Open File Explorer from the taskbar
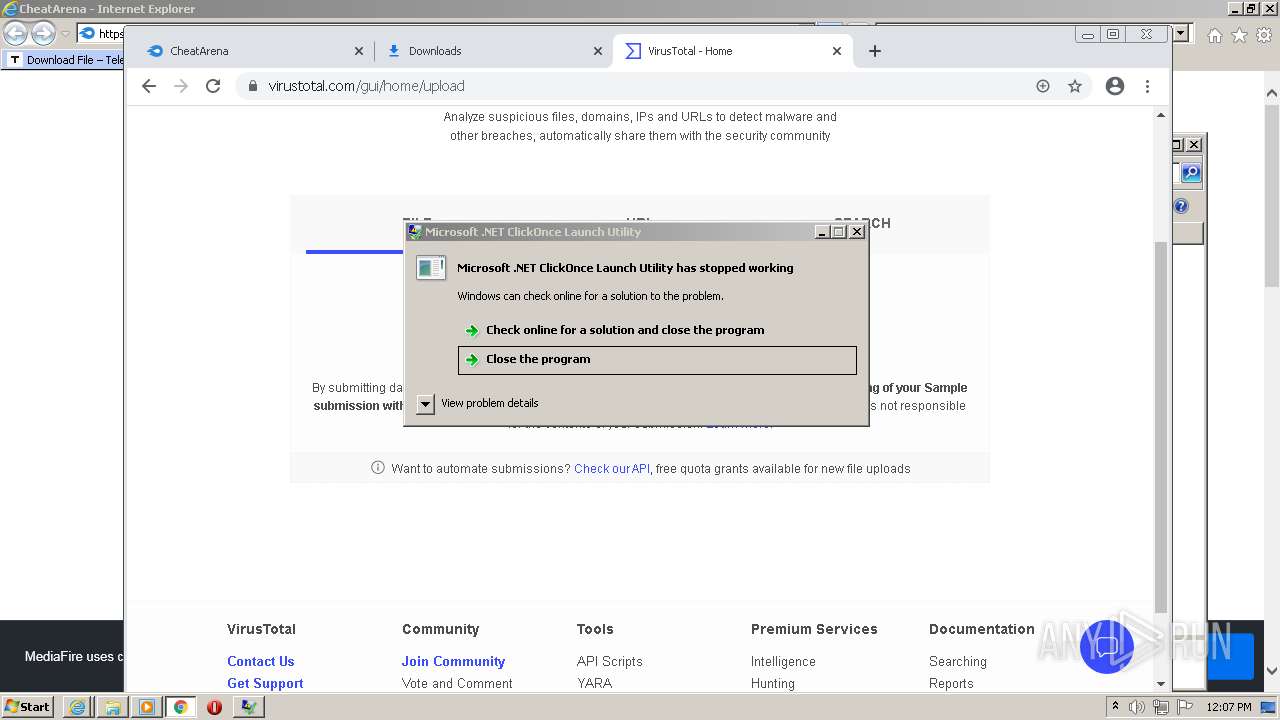1280x720 pixels. pyautogui.click(x=112, y=707)
